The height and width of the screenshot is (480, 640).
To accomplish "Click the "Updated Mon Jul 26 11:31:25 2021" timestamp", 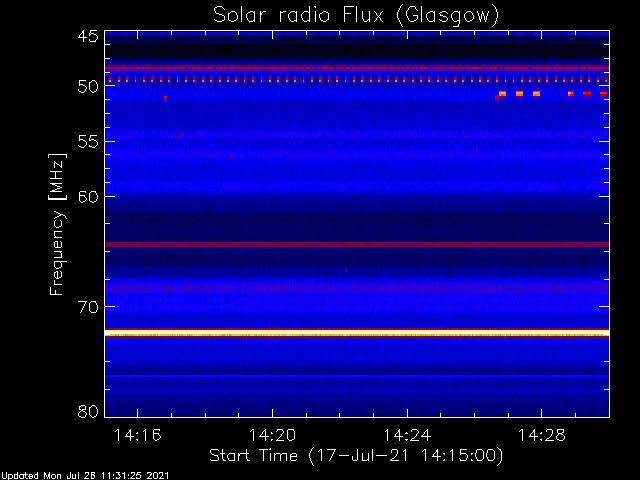I will [x=84, y=476].
